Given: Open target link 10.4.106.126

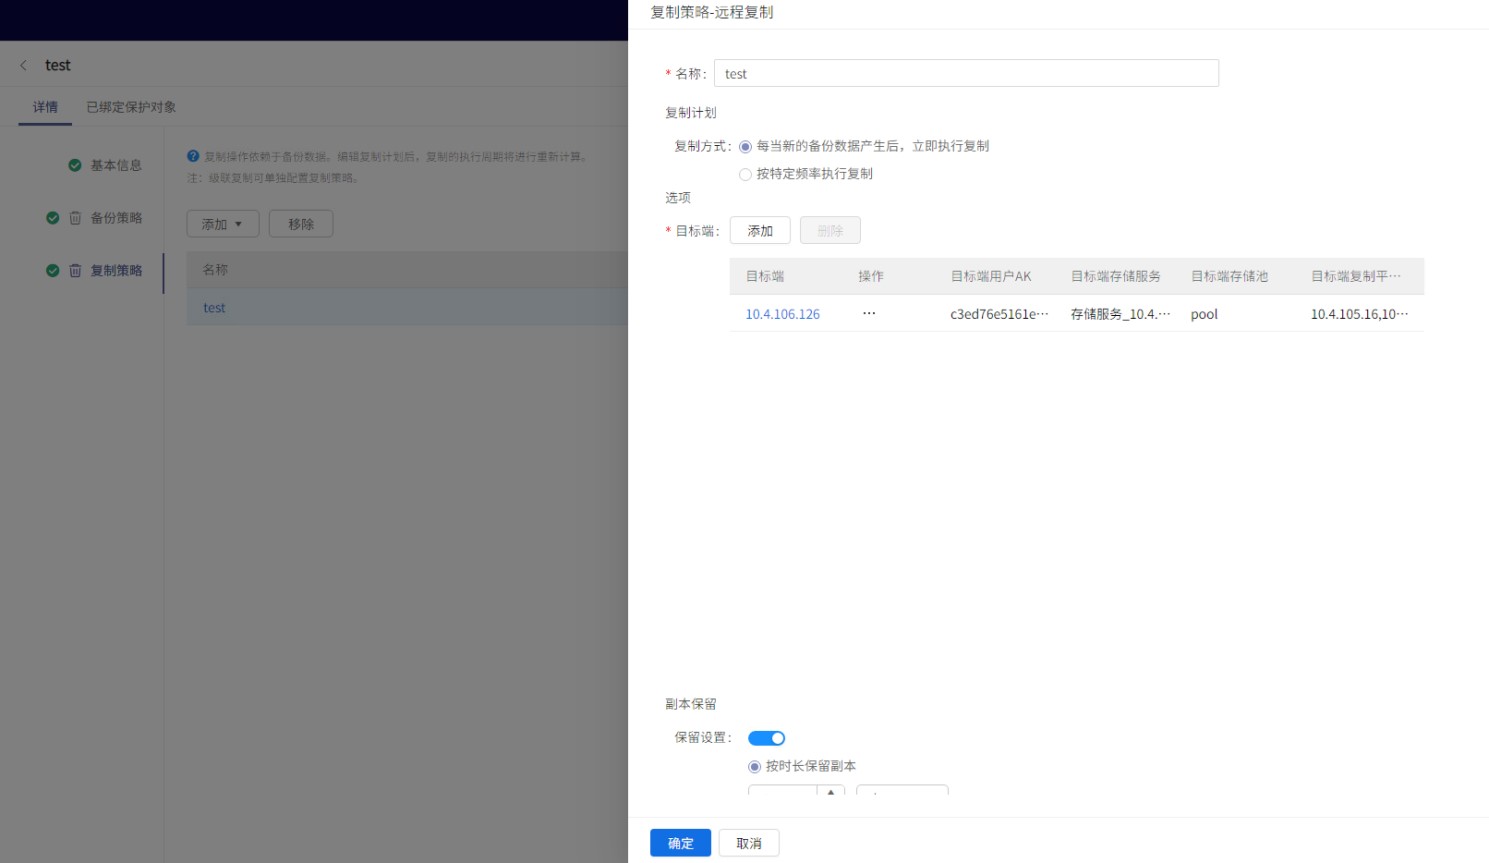Looking at the screenshot, I should (782, 314).
